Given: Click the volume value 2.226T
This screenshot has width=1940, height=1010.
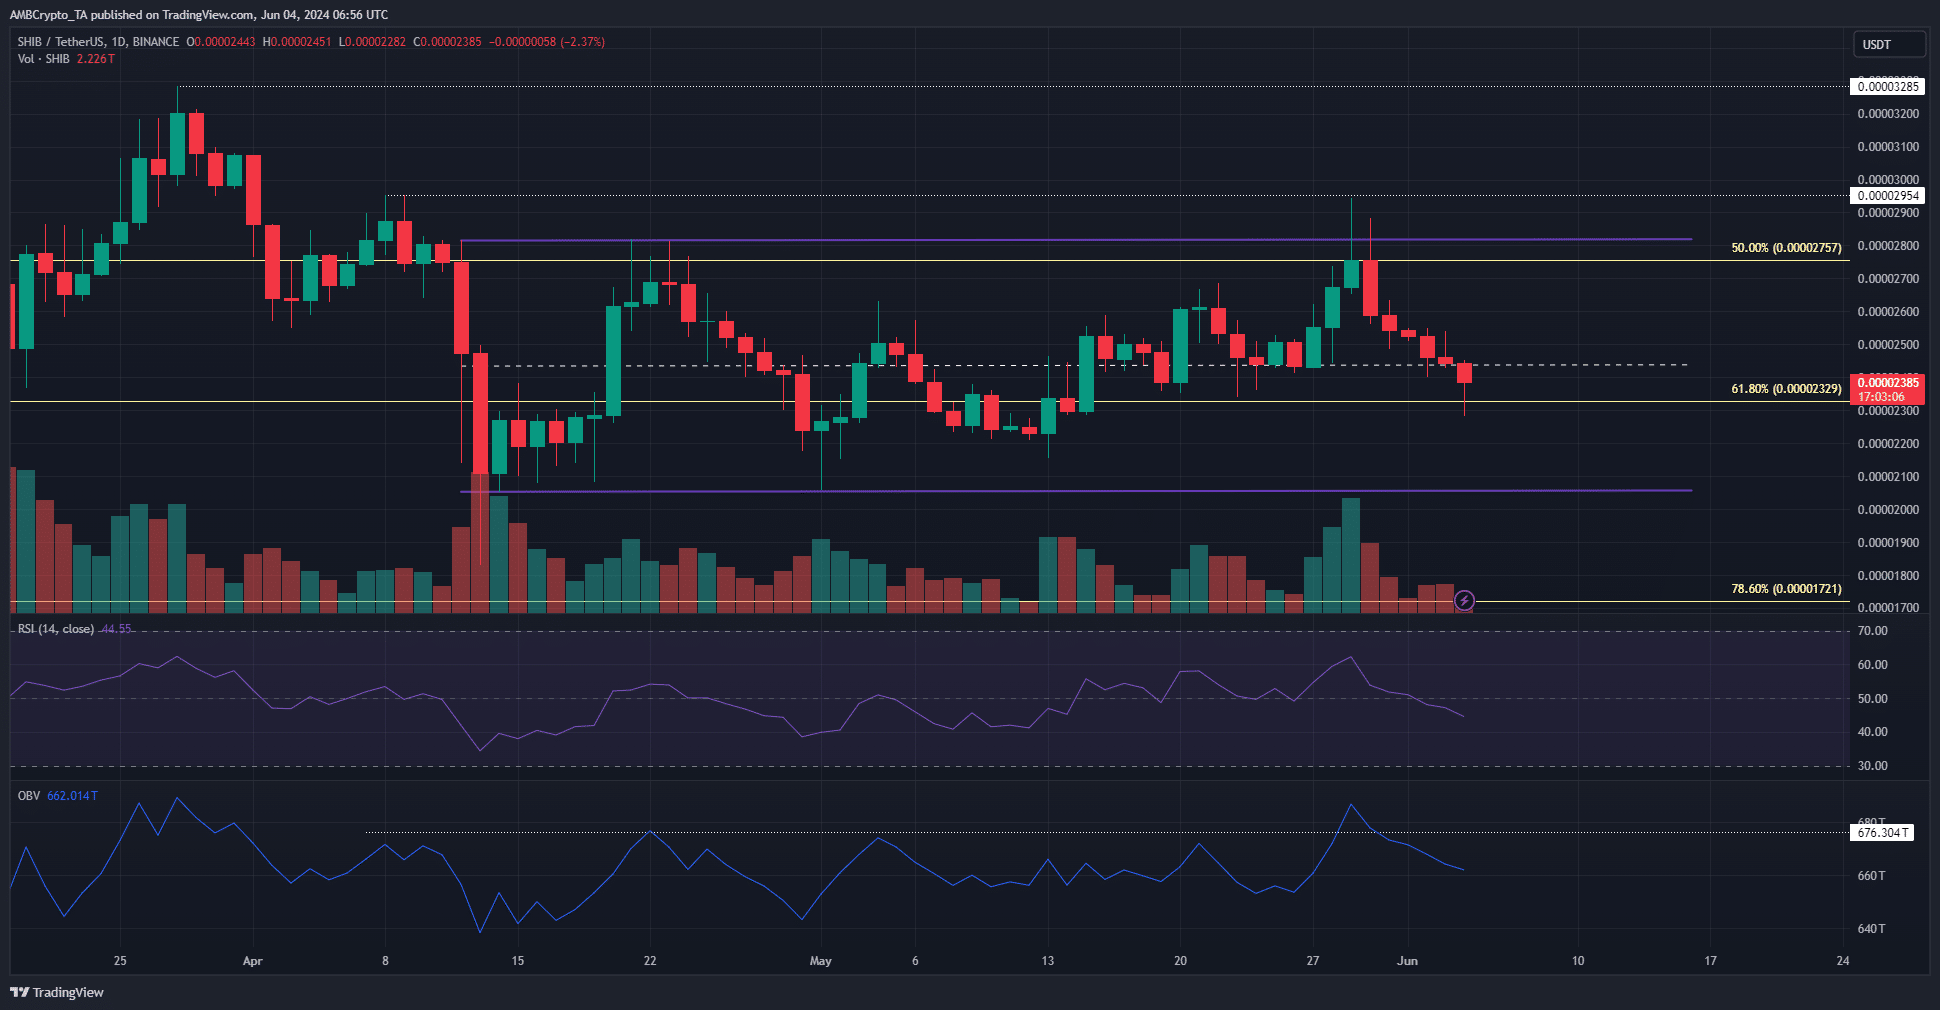Looking at the screenshot, I should [95, 59].
